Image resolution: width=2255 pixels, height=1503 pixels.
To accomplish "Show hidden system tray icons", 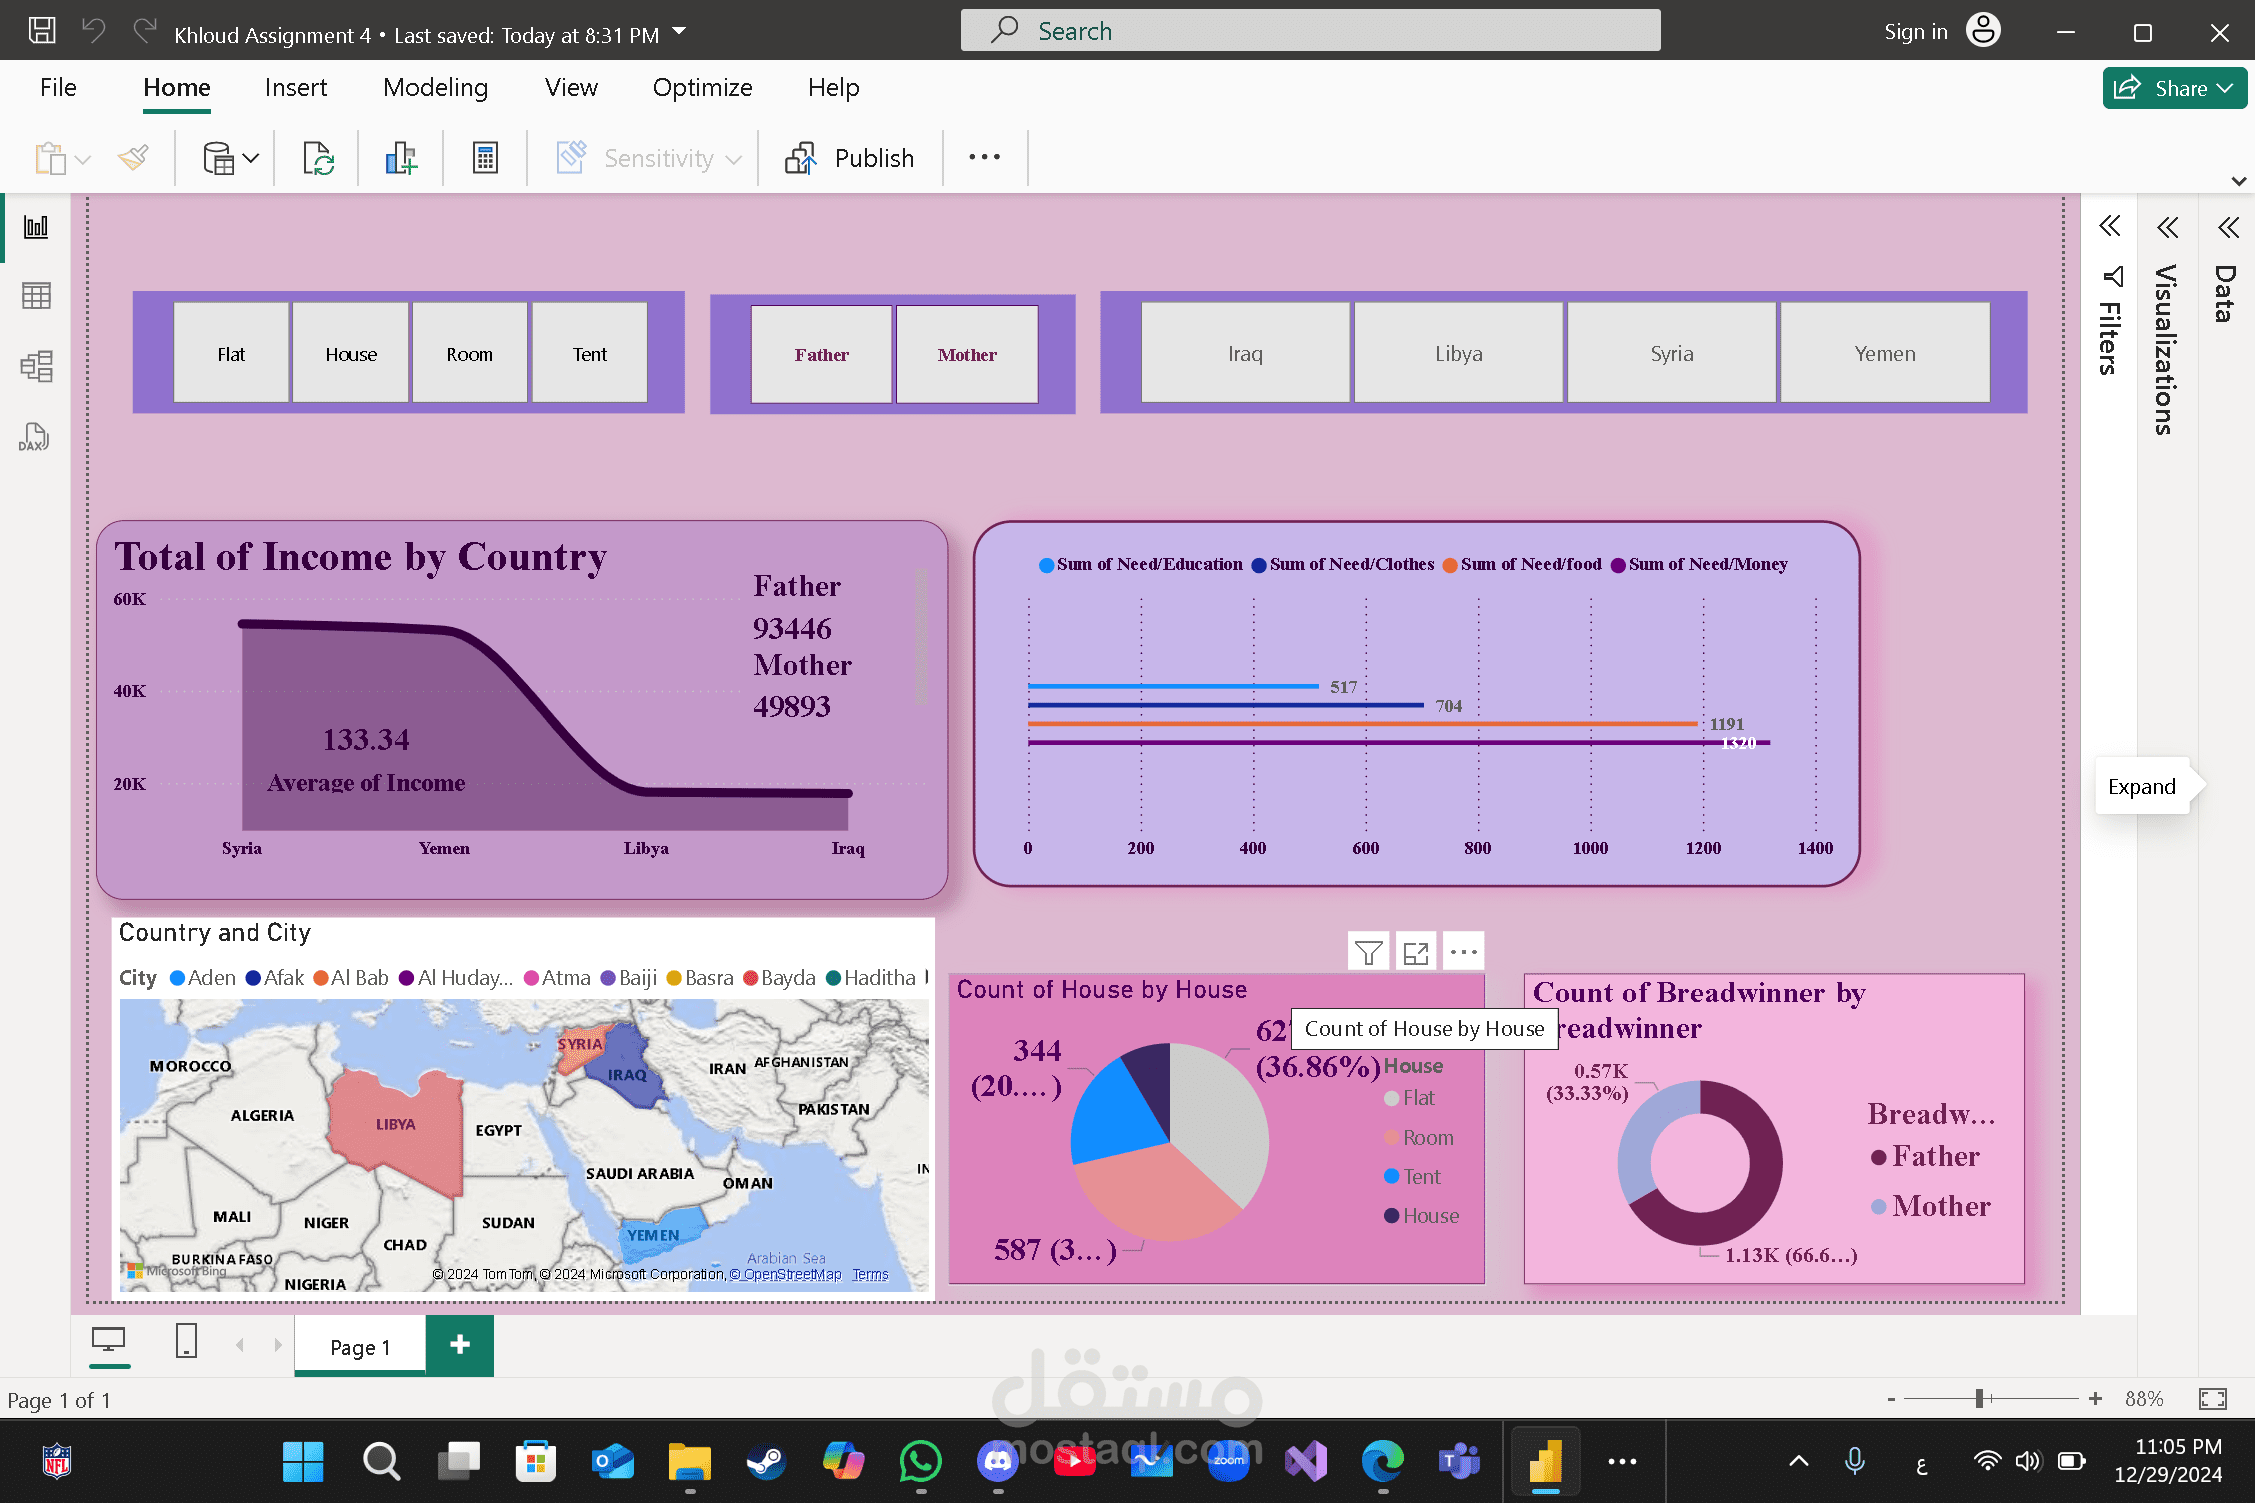I will (x=1798, y=1461).
